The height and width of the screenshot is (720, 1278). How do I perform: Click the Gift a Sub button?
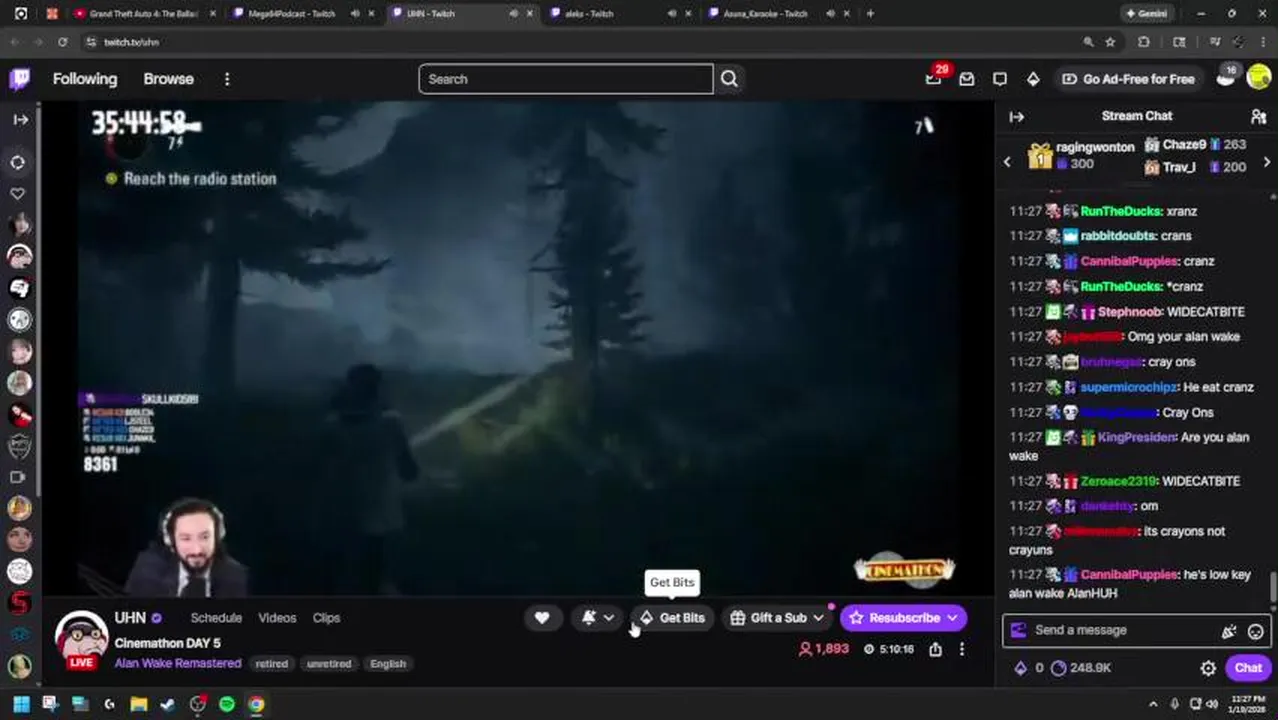(777, 618)
